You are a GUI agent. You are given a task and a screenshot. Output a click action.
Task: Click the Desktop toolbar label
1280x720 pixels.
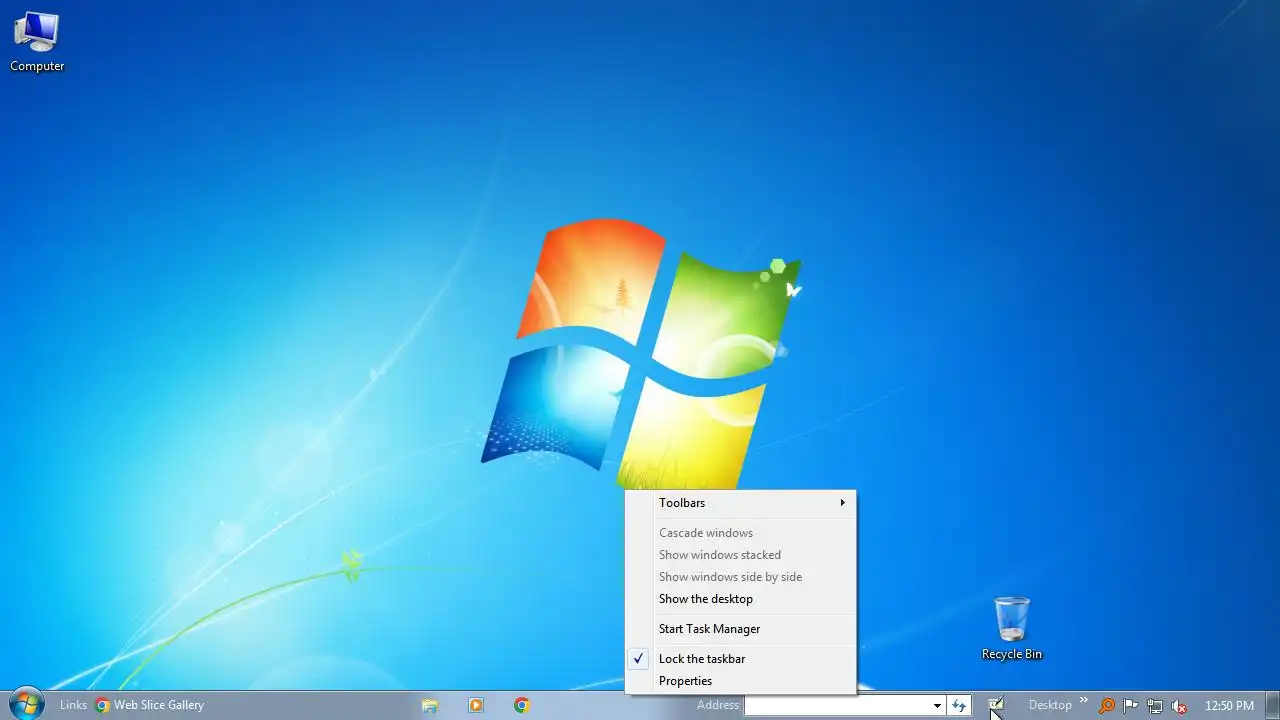(x=1050, y=705)
